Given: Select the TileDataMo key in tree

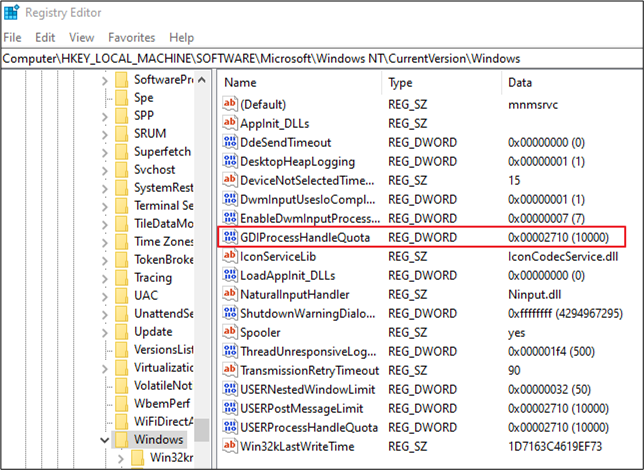Looking at the screenshot, I should tap(163, 223).
